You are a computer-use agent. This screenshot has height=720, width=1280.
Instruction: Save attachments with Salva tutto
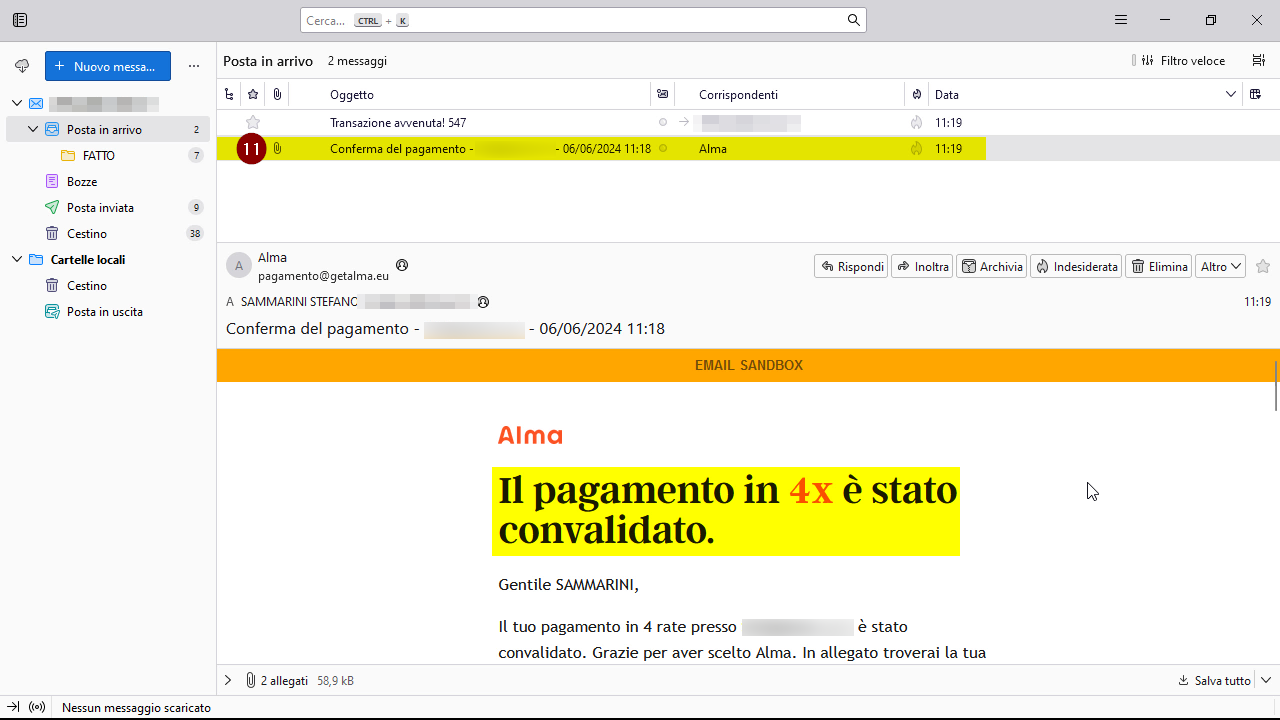[1215, 680]
